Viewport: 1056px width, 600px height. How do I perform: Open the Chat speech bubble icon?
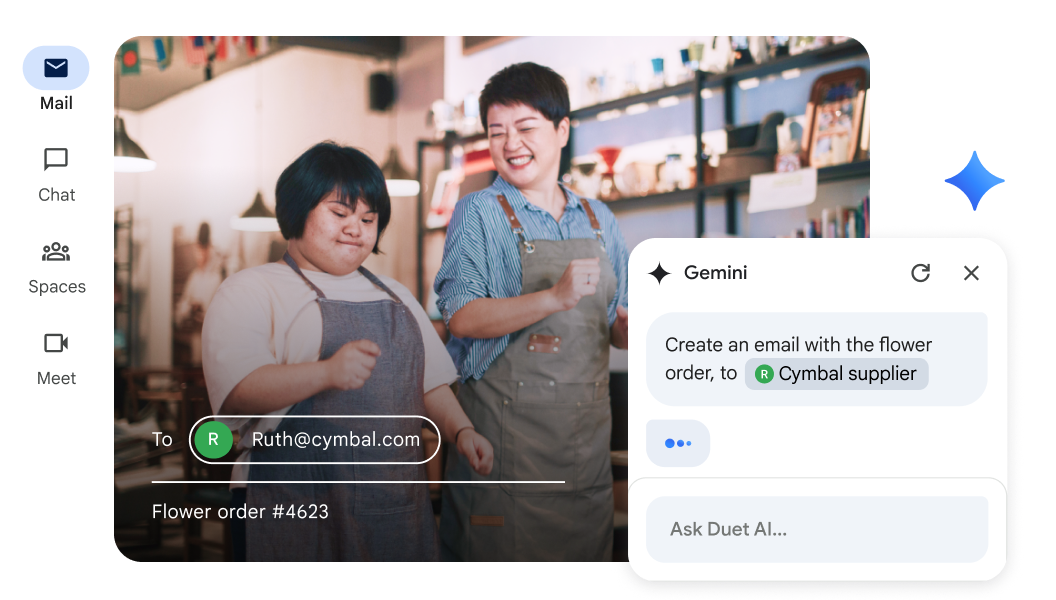click(x=56, y=160)
